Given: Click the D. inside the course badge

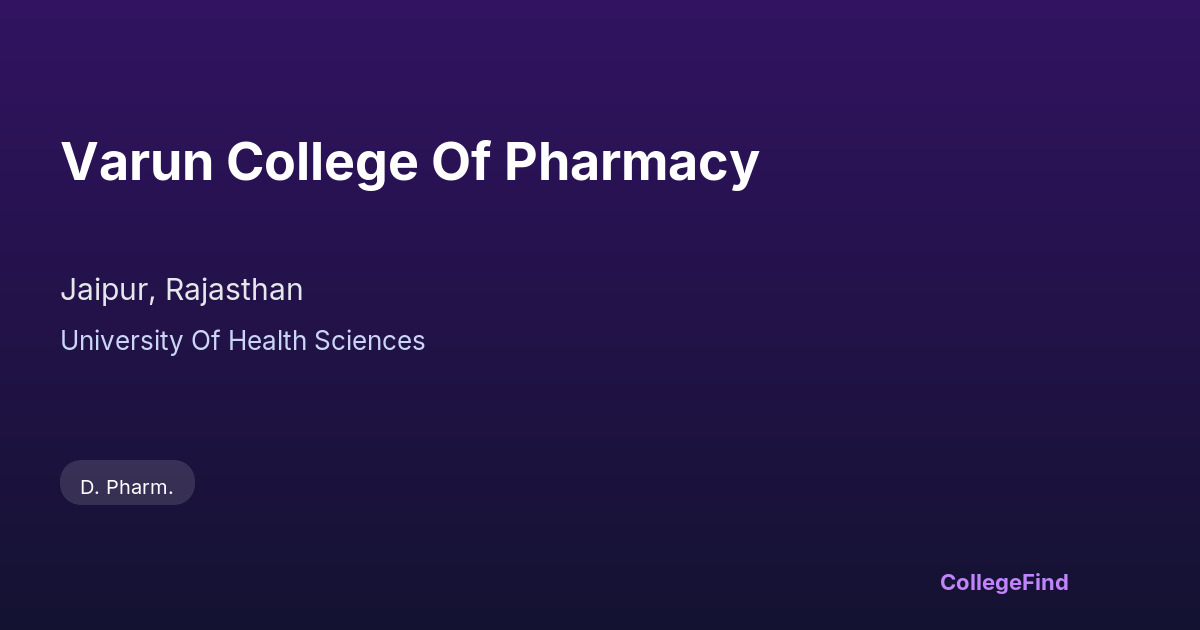Looking at the screenshot, I should click(x=89, y=487).
